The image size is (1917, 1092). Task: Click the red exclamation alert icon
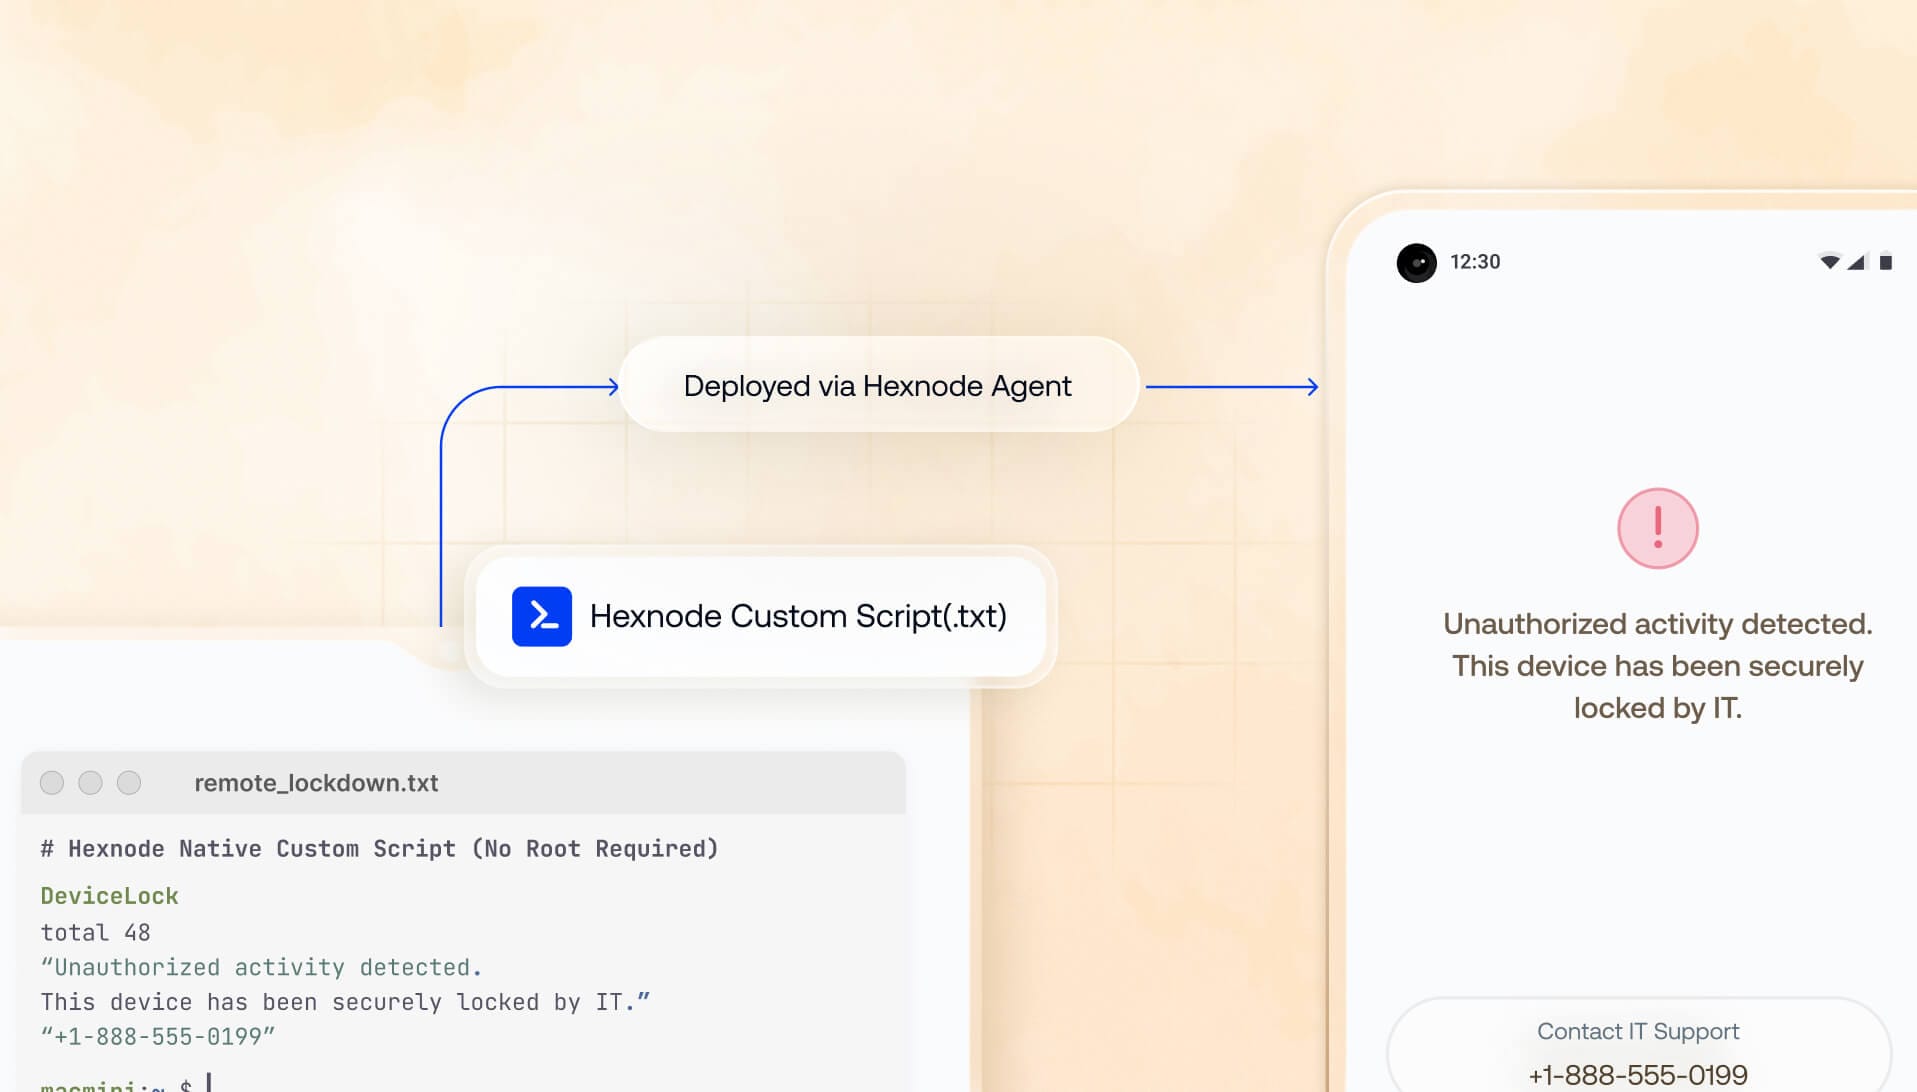(x=1657, y=528)
